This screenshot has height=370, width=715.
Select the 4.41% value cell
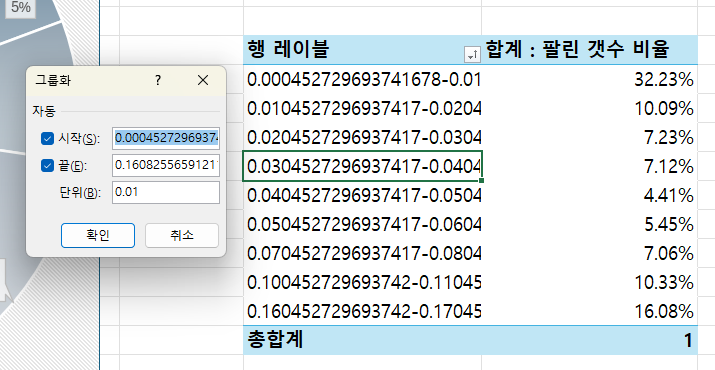coord(590,196)
